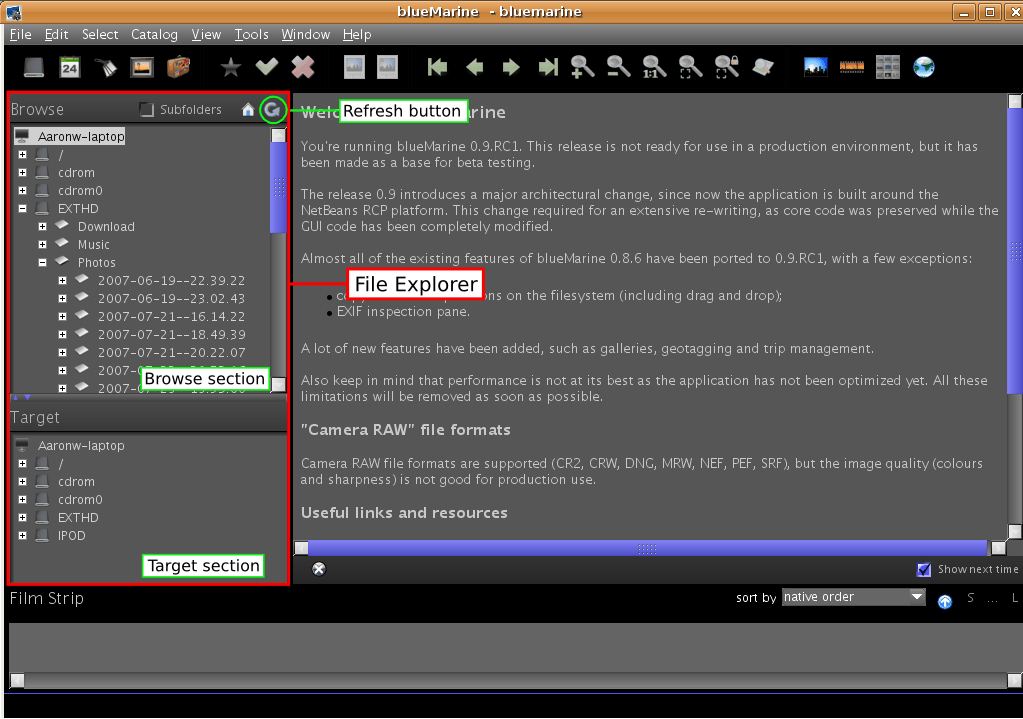Screen dimensions: 1023x719
Task: Click the zoom out magnifier
Action: coord(618,67)
